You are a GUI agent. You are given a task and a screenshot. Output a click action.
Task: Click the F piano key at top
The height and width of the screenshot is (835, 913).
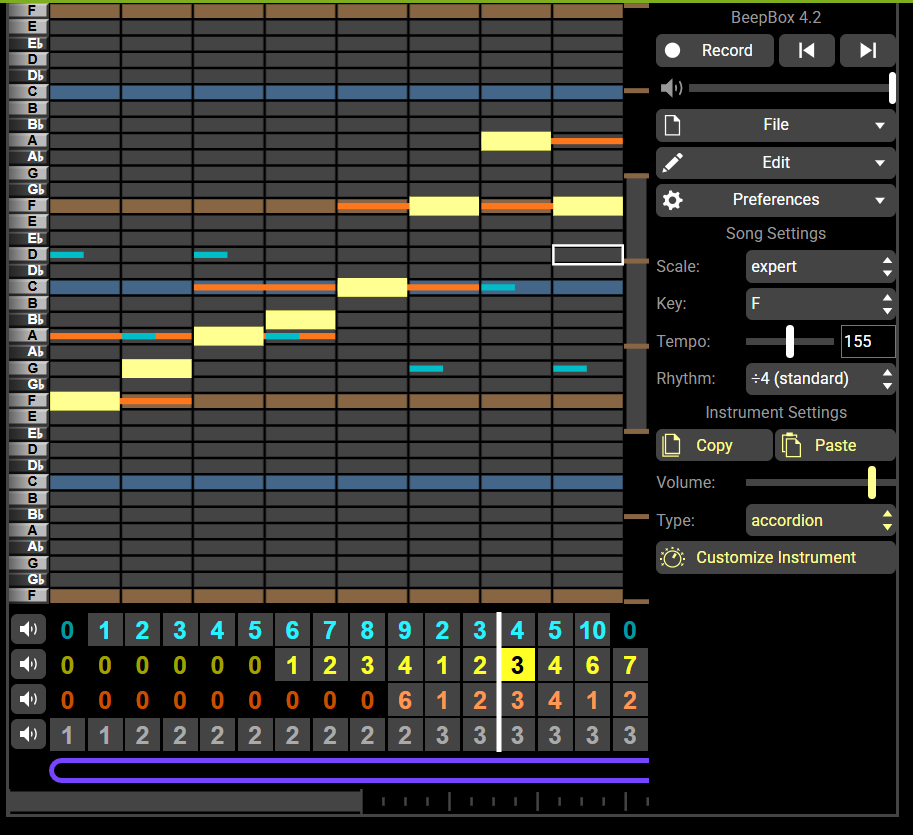point(27,11)
